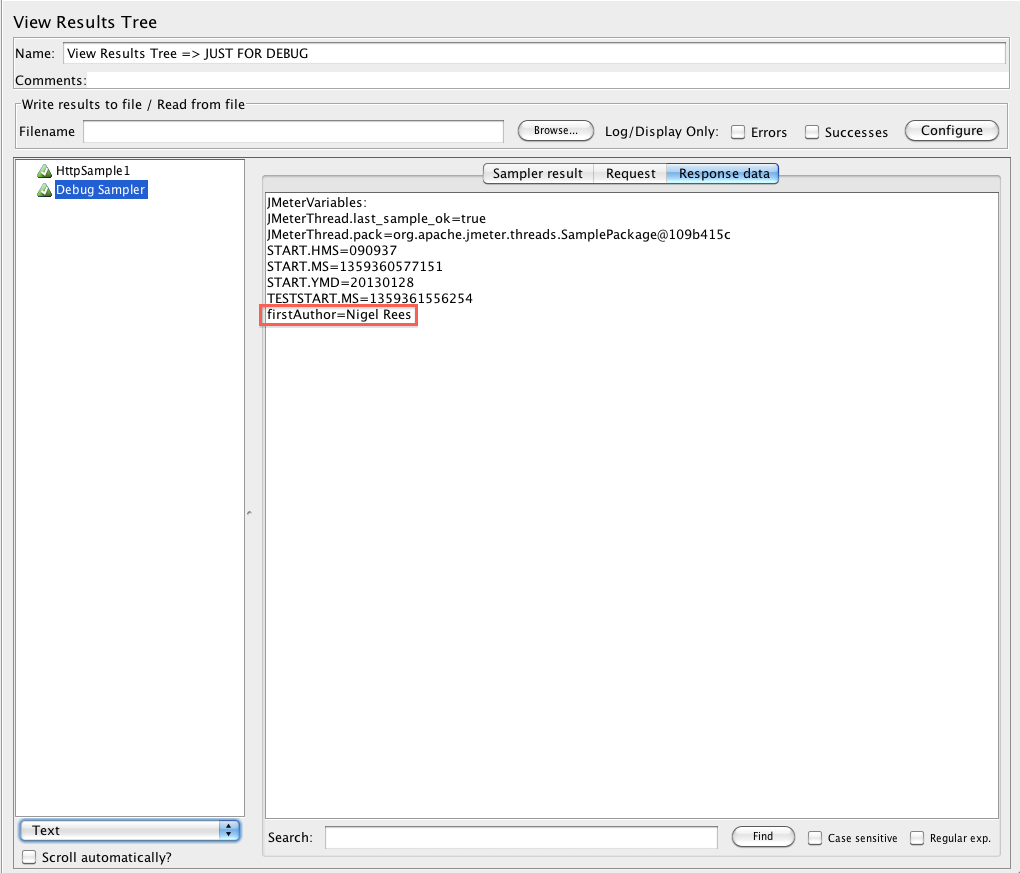Open the Response data tab
The height and width of the screenshot is (873, 1020).
coord(724,174)
